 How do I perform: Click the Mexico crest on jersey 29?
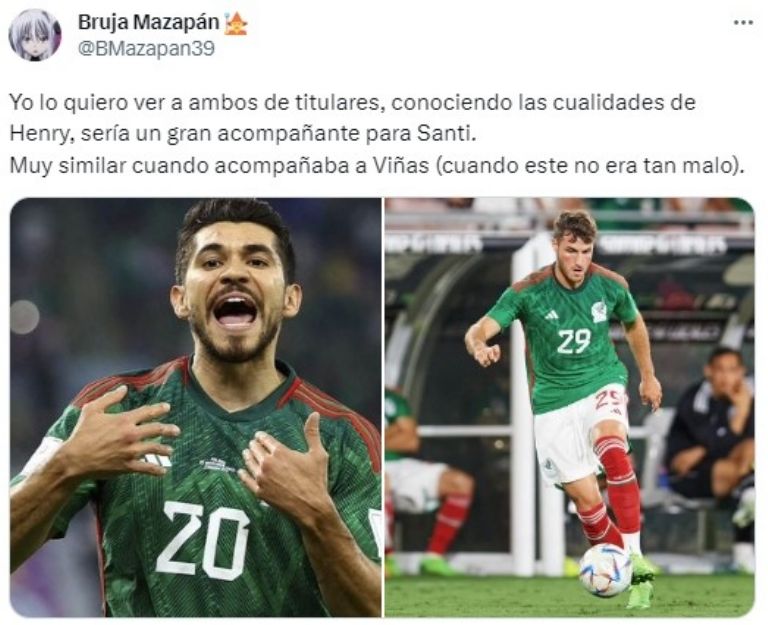(599, 312)
